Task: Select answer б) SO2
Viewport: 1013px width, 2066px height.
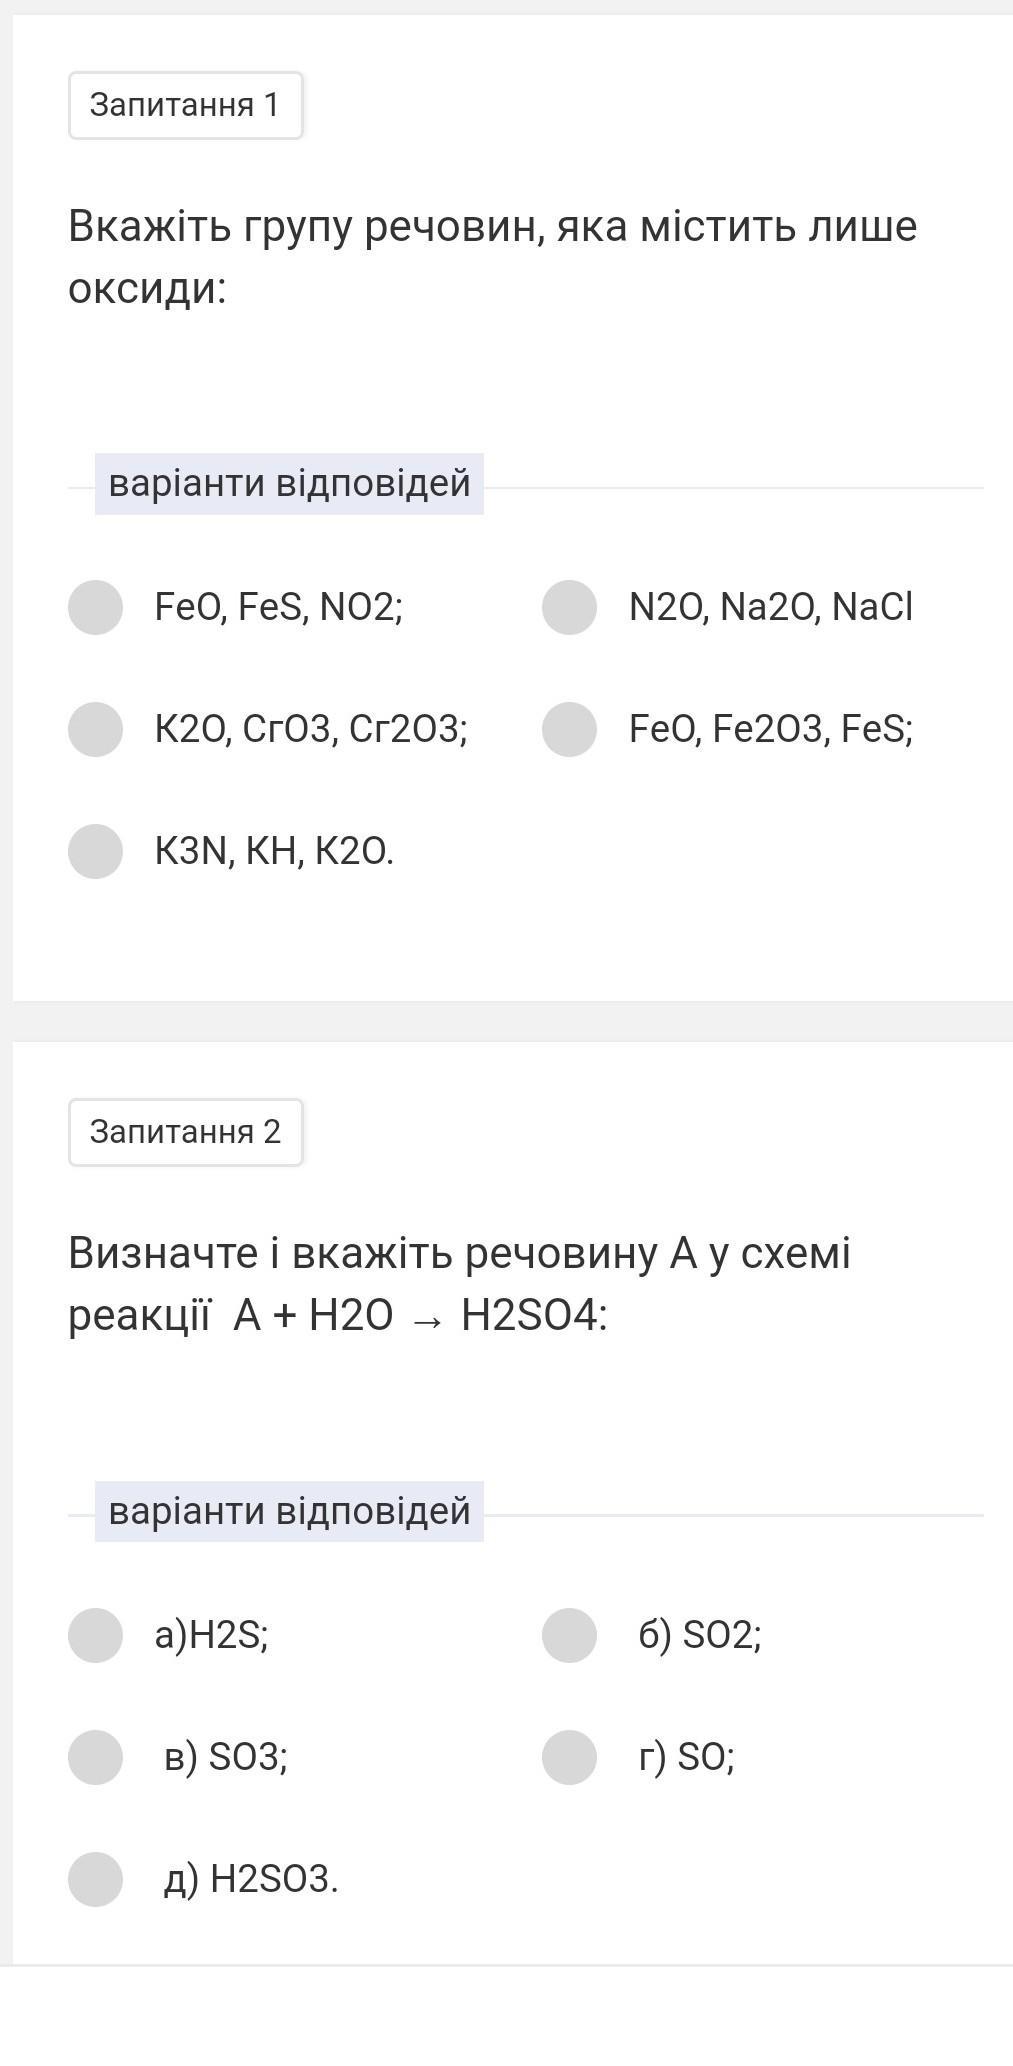Action: (x=570, y=1635)
